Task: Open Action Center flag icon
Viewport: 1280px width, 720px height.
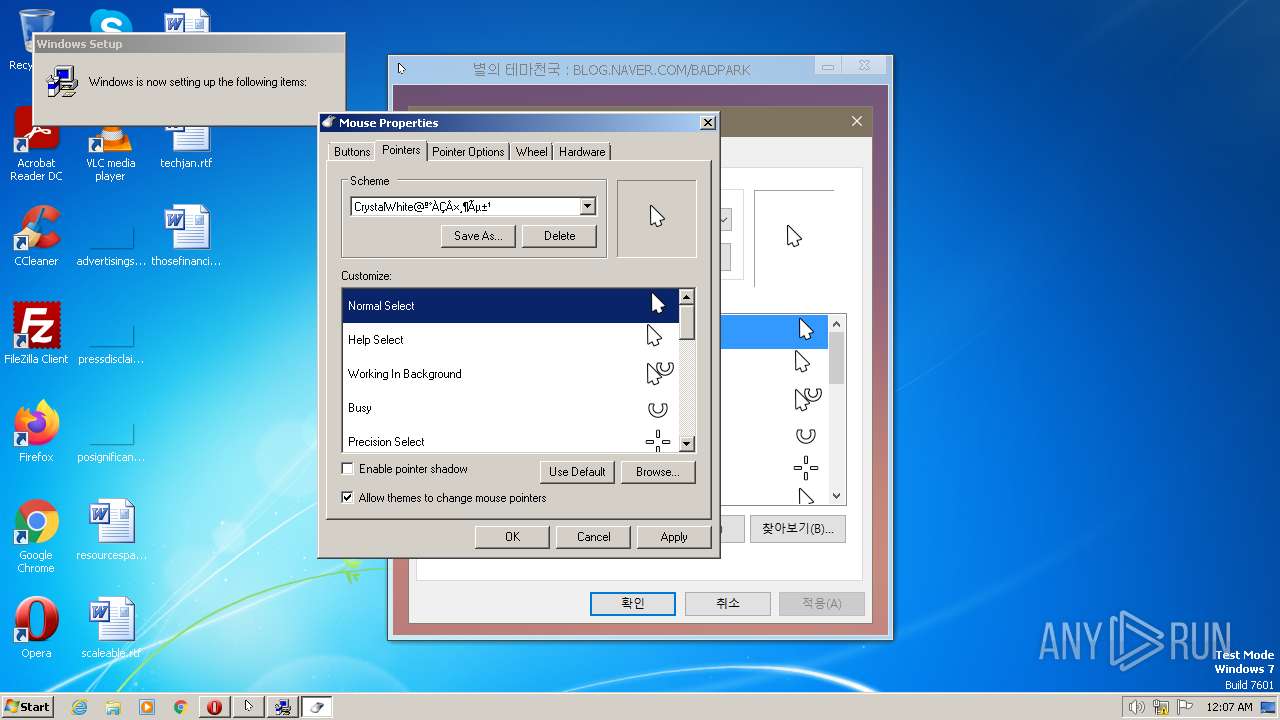Action: (x=1184, y=707)
